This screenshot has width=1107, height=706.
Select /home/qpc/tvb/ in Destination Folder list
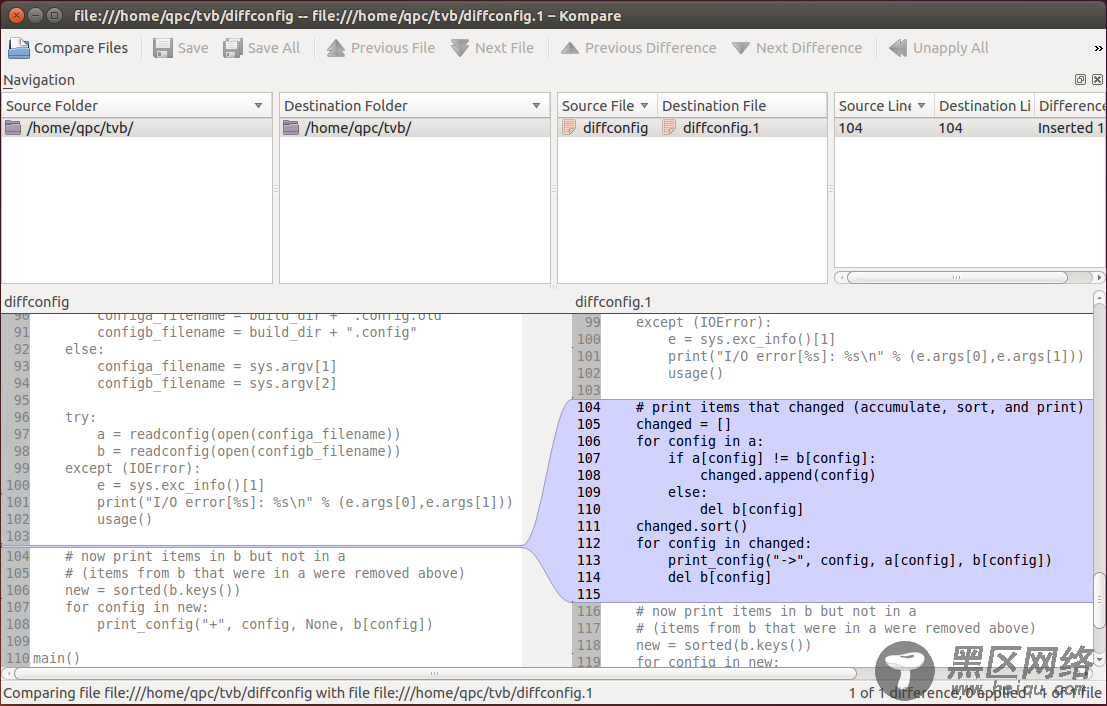pyautogui.click(x=415, y=128)
